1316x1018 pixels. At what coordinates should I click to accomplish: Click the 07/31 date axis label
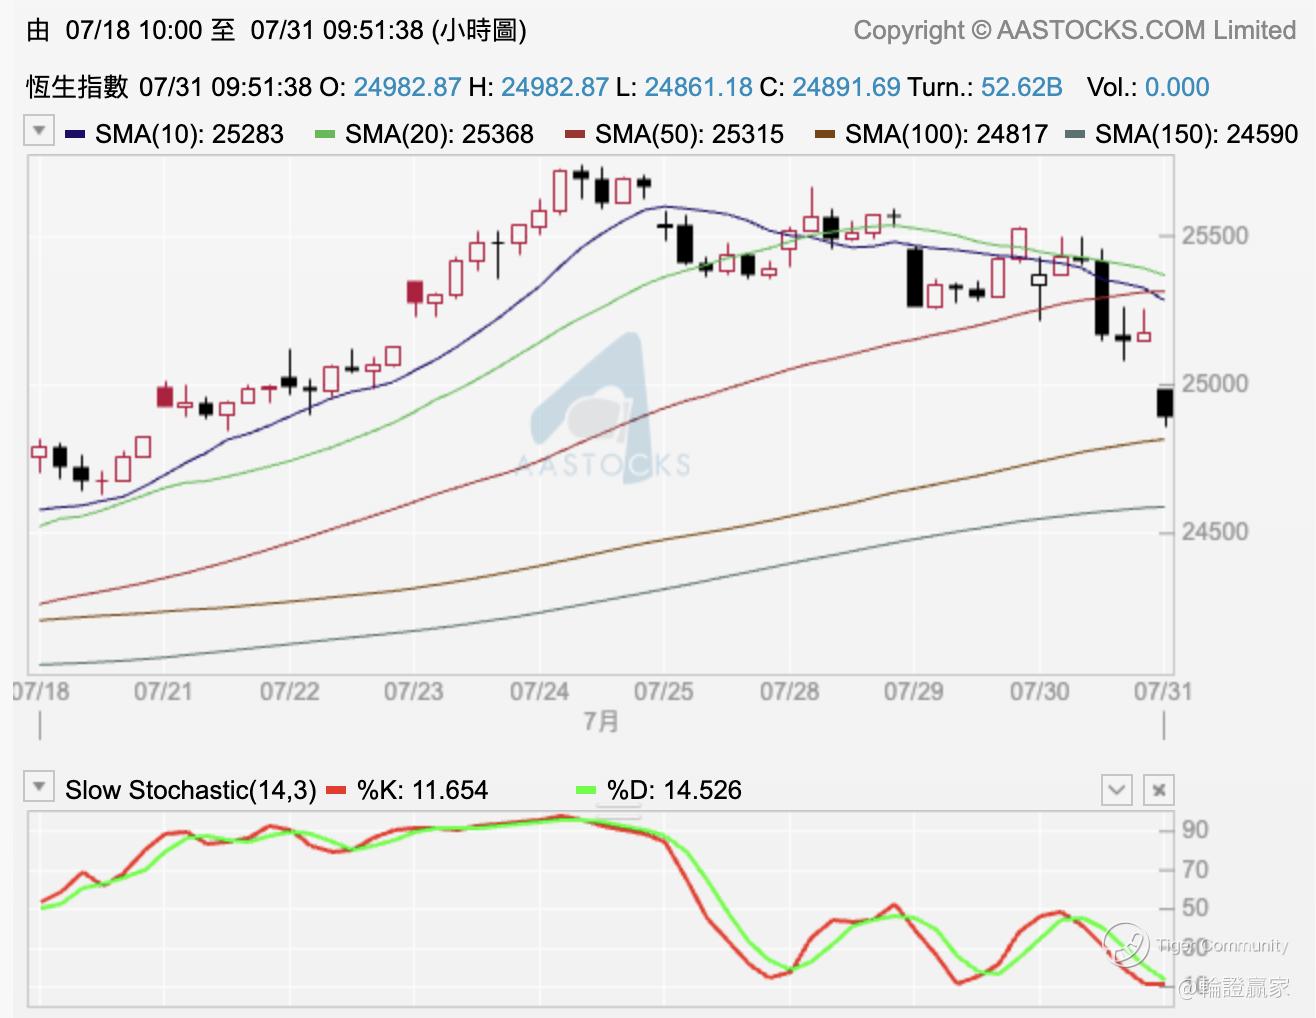tap(1163, 691)
